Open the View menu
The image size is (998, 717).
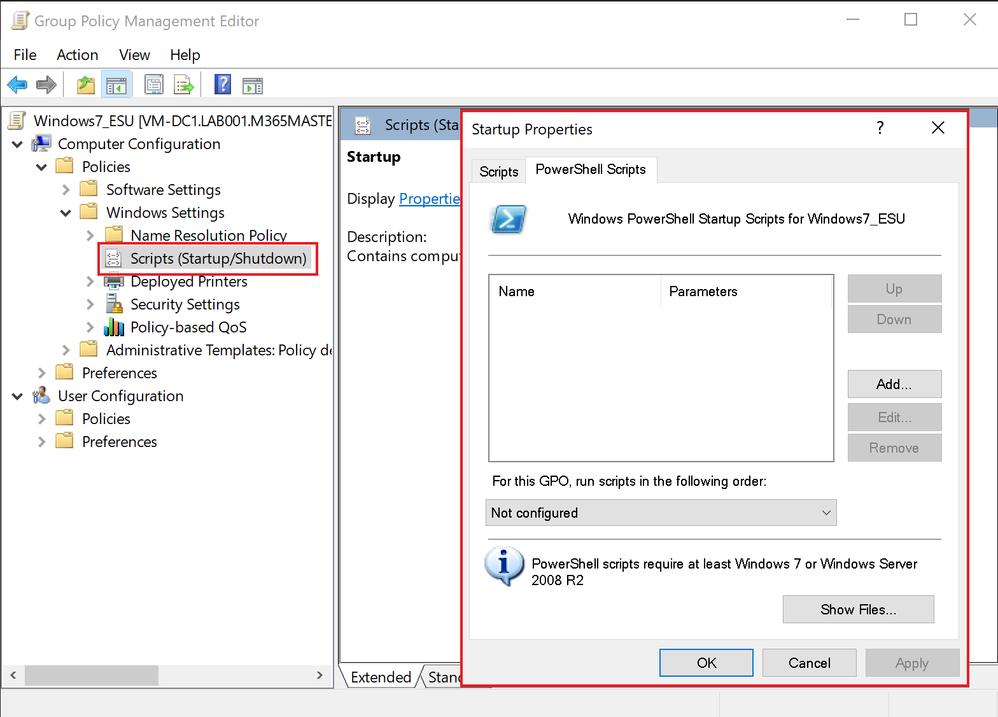pyautogui.click(x=134, y=55)
